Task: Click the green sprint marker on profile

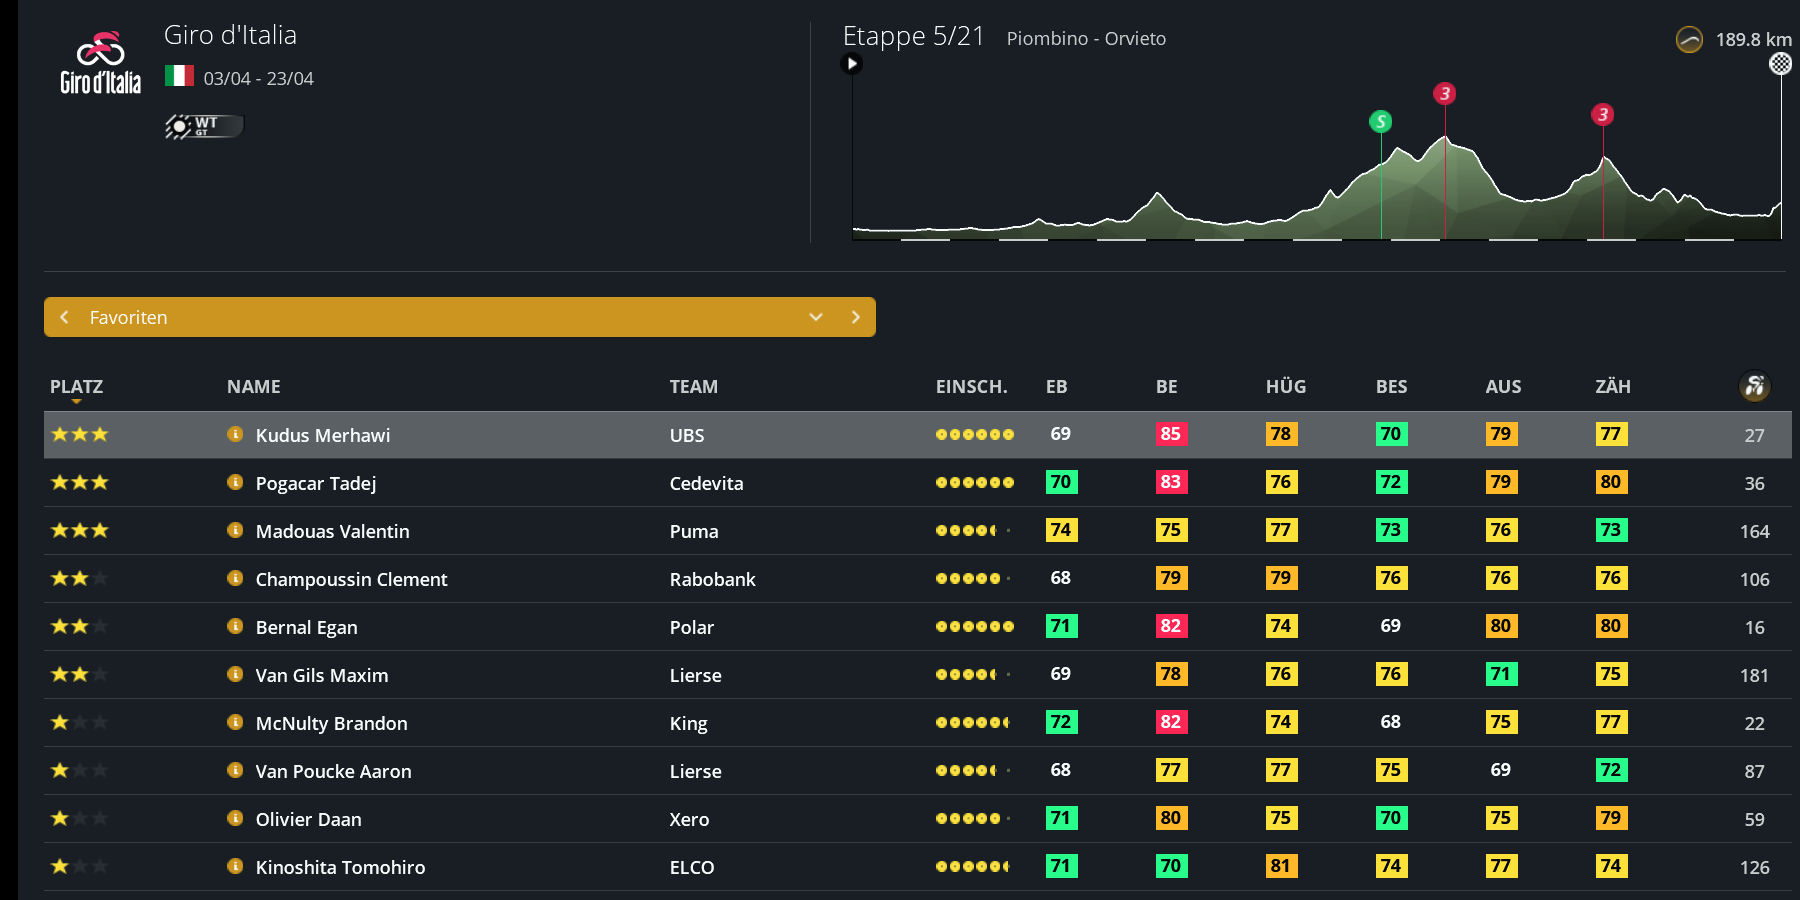Action: 1380,122
